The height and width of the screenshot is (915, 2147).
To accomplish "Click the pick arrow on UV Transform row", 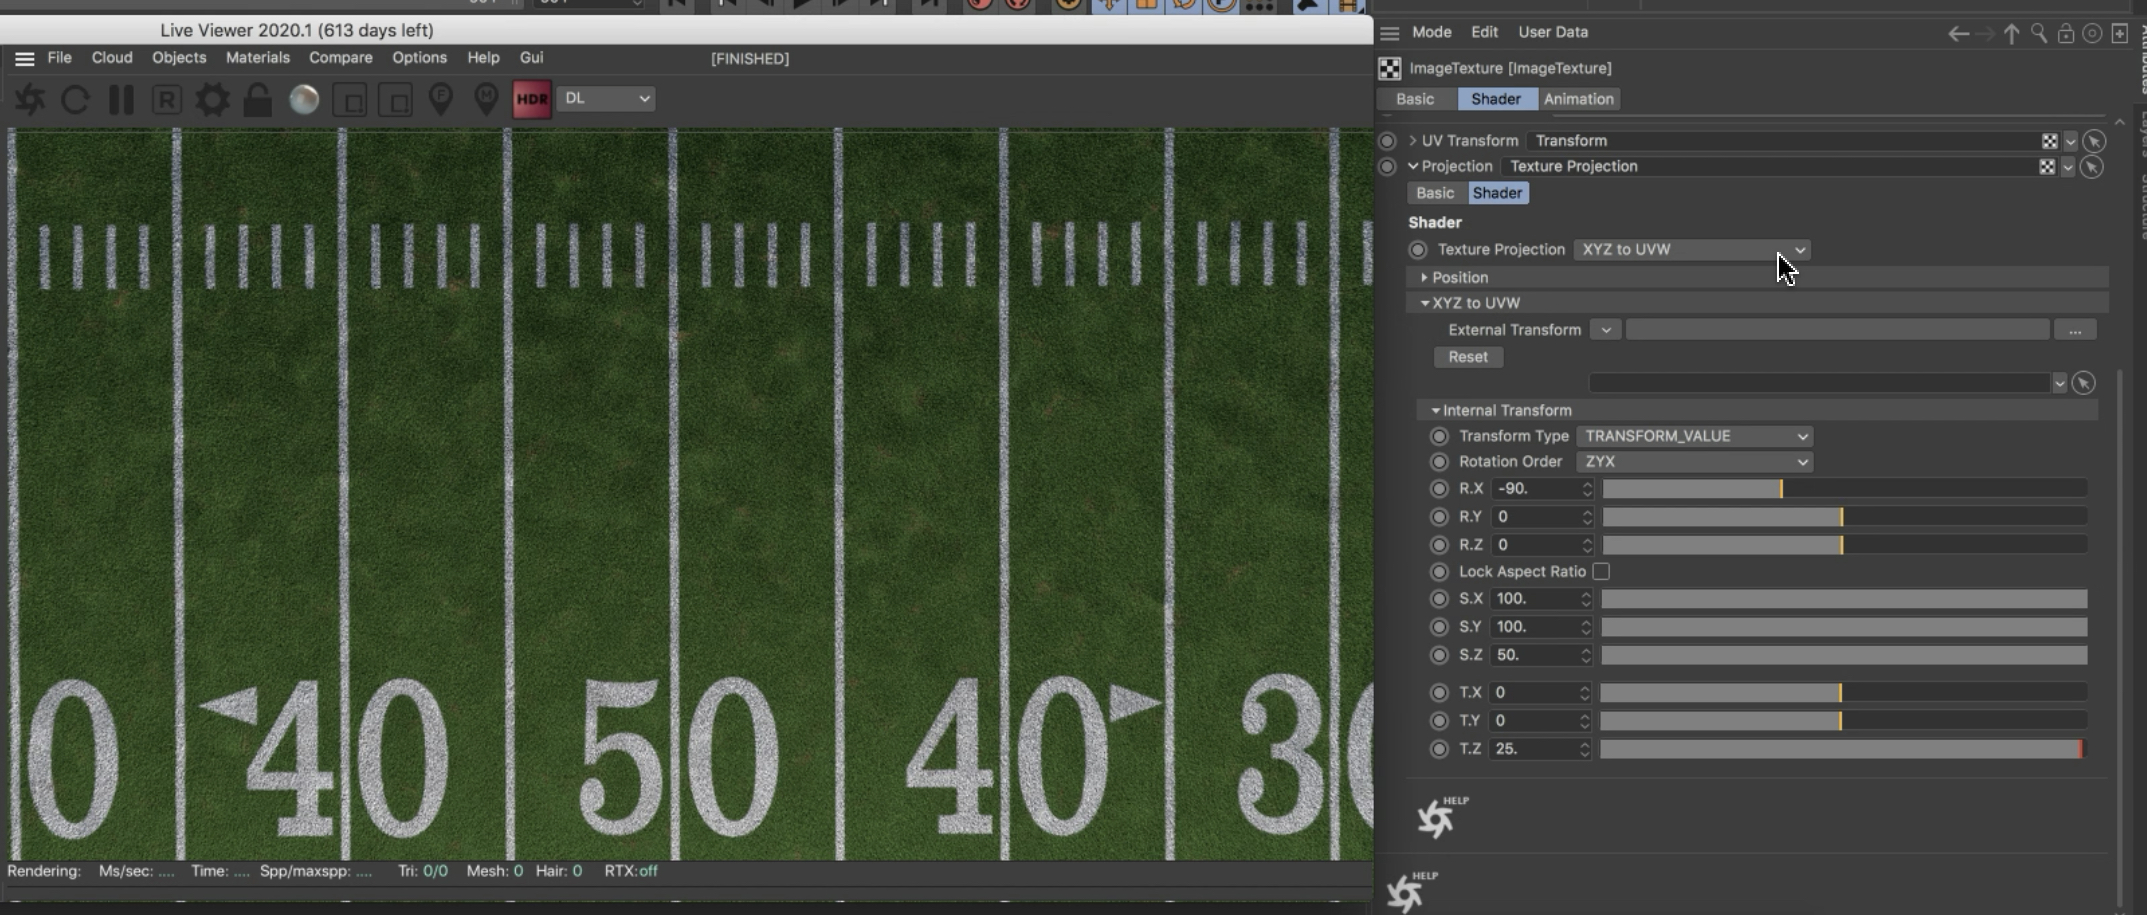I will tap(2094, 141).
